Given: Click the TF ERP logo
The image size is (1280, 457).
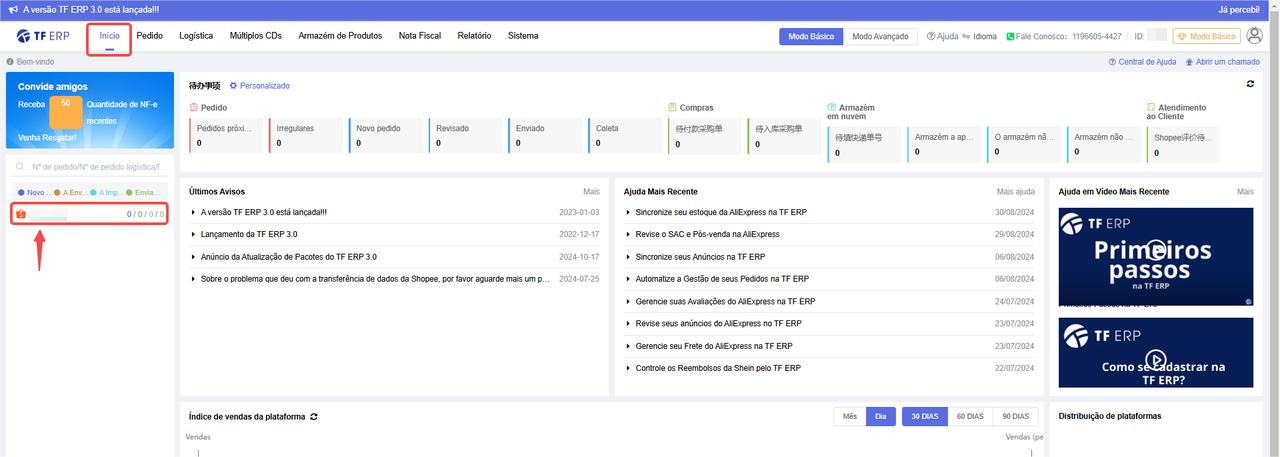Looking at the screenshot, I should 43,36.
